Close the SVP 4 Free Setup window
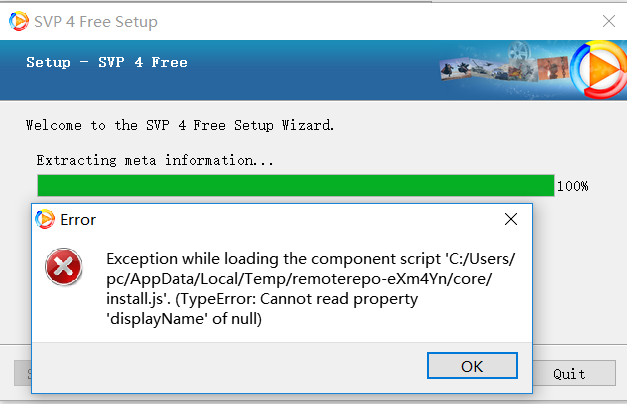 607,21
